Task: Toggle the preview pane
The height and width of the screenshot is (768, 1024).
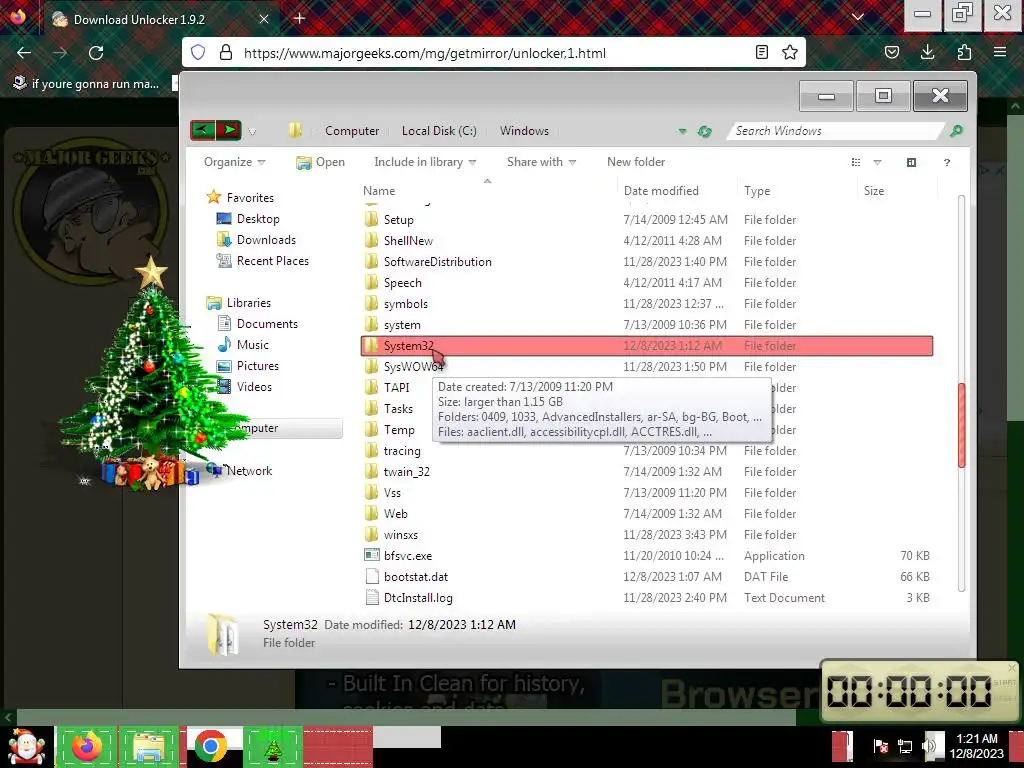Action: coord(912,162)
